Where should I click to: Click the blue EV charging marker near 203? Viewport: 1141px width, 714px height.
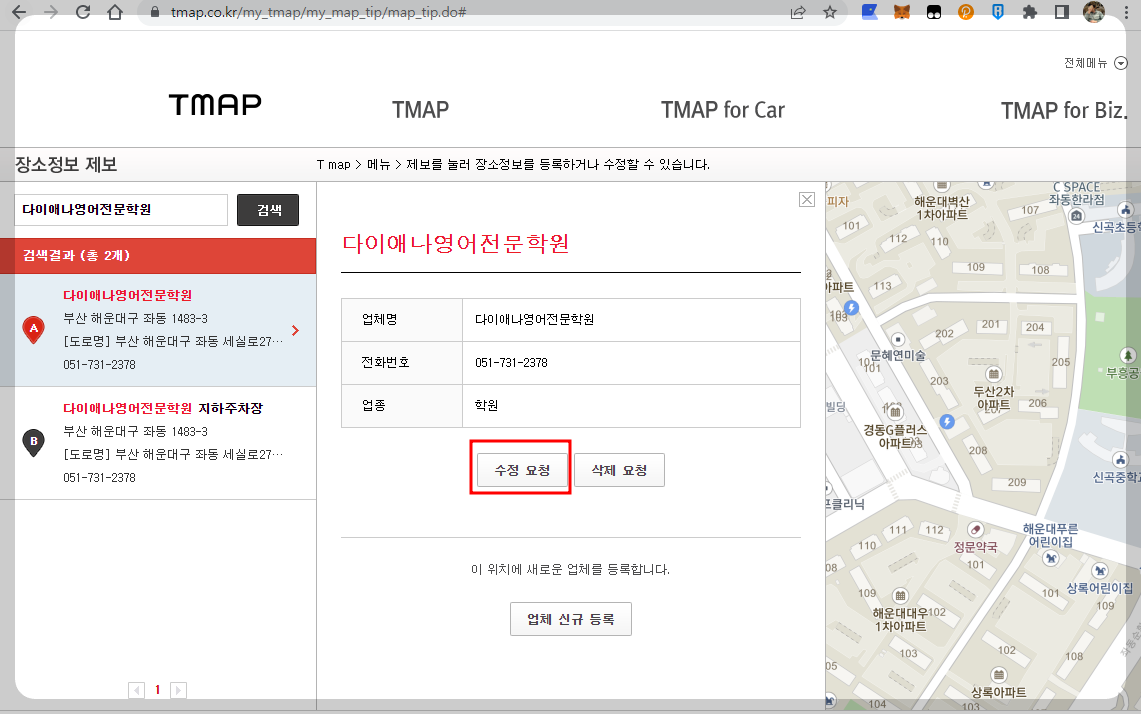(x=947, y=421)
